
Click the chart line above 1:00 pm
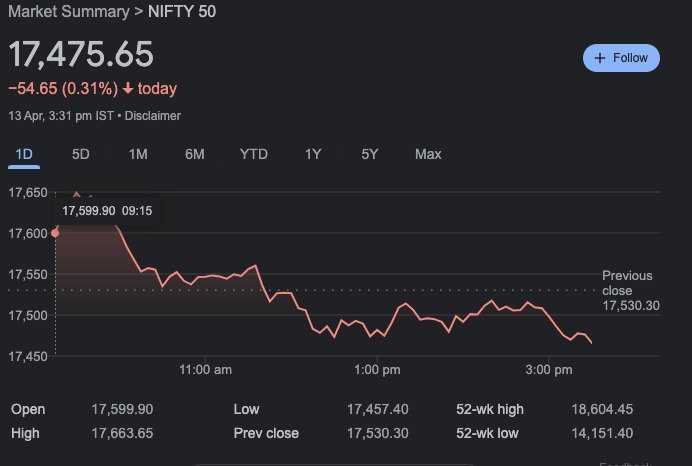[377, 334]
